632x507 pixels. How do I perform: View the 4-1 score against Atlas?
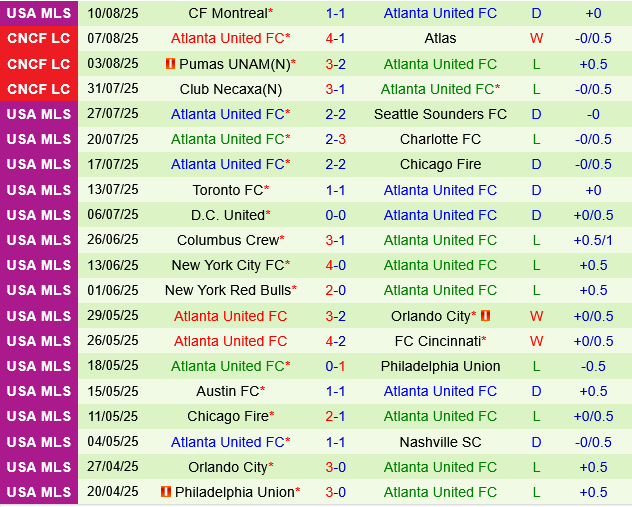pyautogui.click(x=335, y=38)
